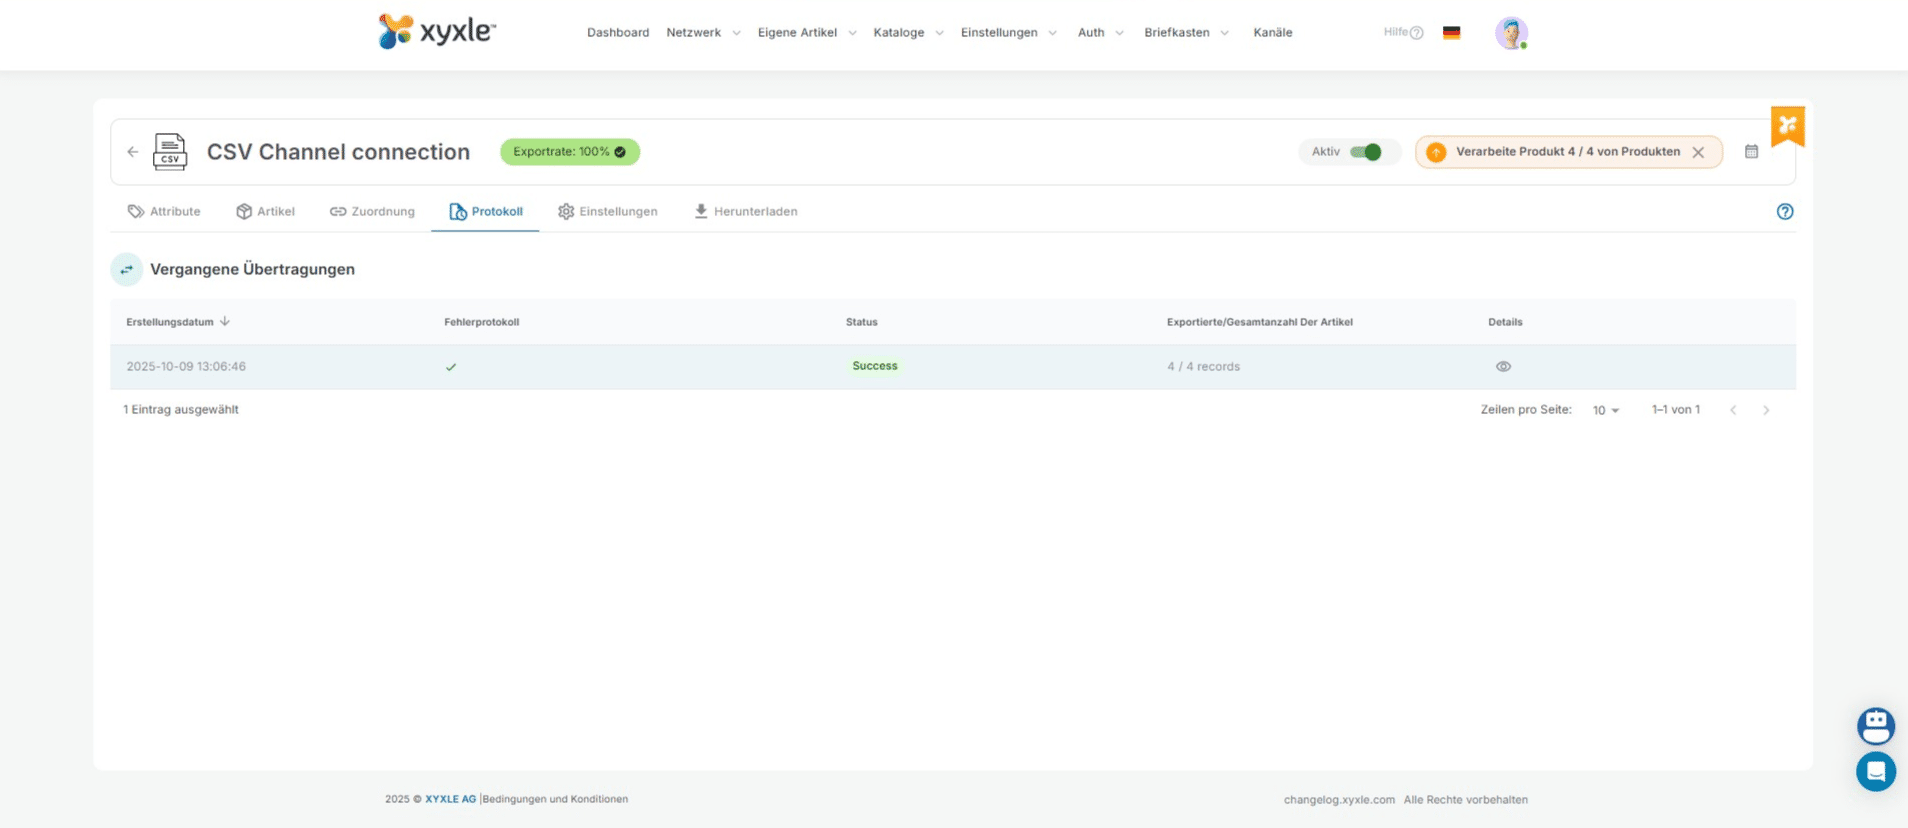Screen dimensions: 1908x828
Task: Open the chatbot robot icon
Action: (1875, 725)
